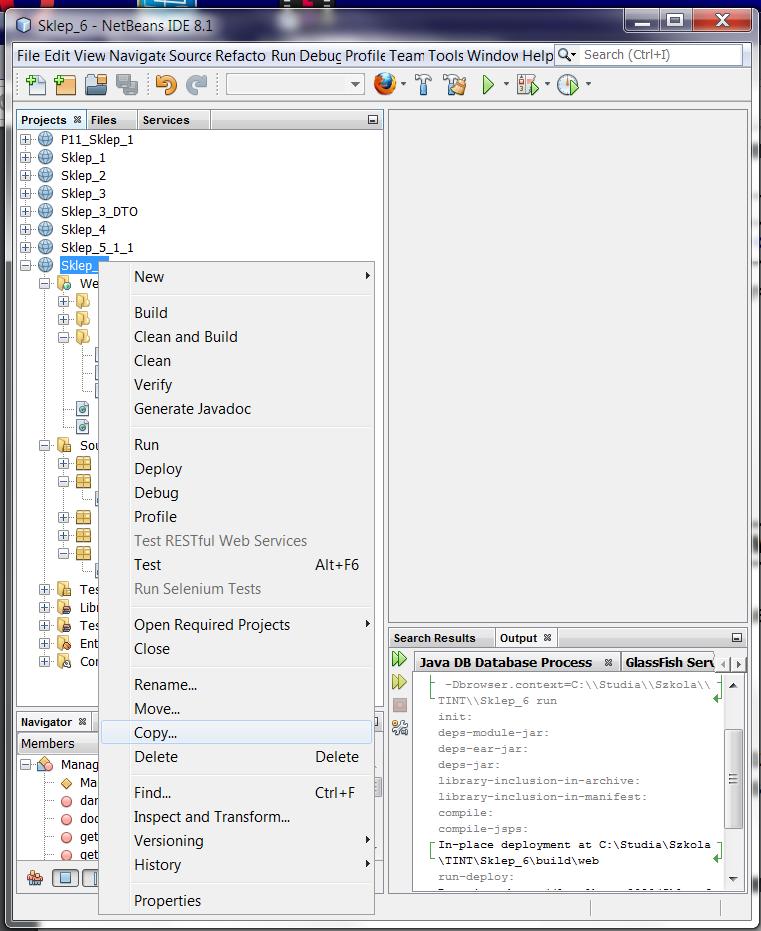The width and height of the screenshot is (761, 931).
Task: Close Java DB Database Process tab
Action: point(608,662)
